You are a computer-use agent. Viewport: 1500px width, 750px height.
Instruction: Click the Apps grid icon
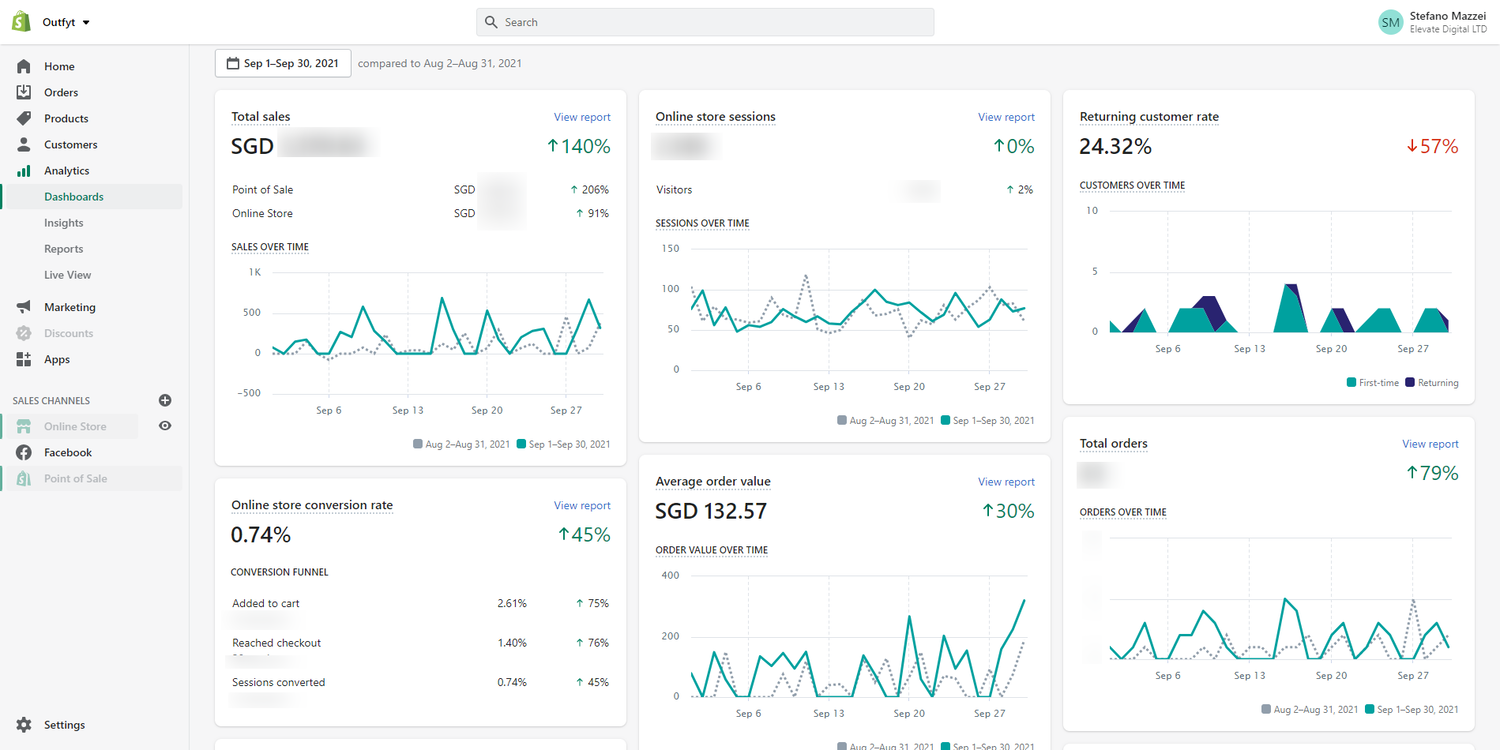(x=24, y=359)
